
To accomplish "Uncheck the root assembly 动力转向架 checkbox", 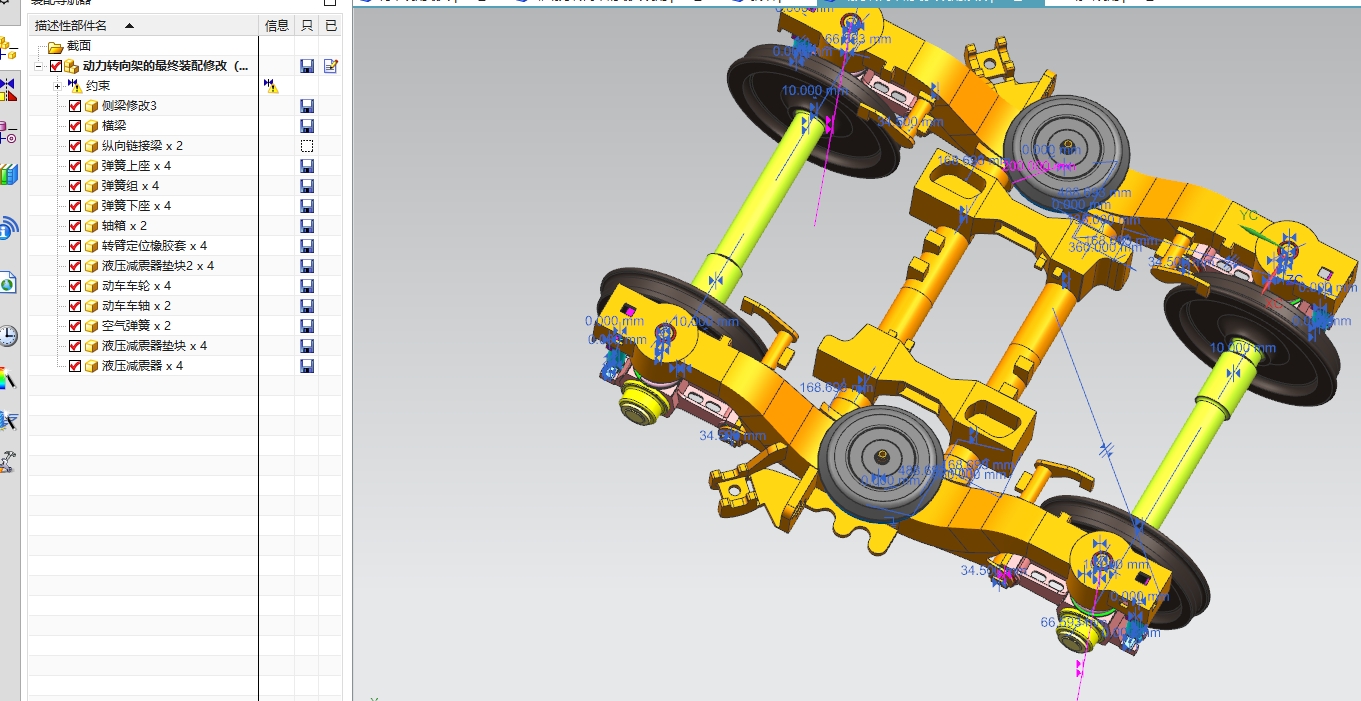I will 56,66.
